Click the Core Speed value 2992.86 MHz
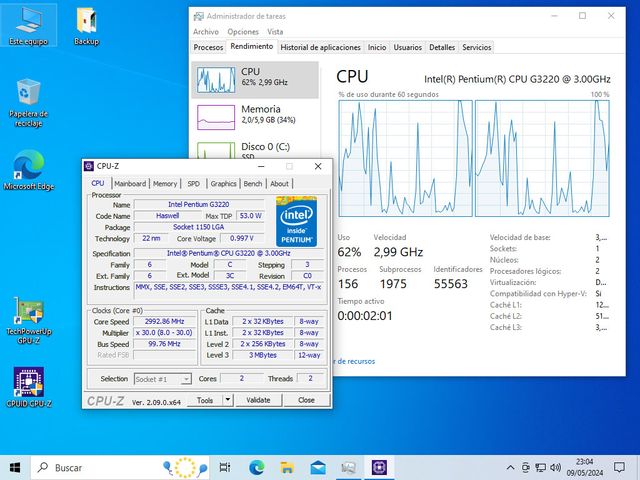Viewport: 640px width, 480px height. (x=164, y=321)
